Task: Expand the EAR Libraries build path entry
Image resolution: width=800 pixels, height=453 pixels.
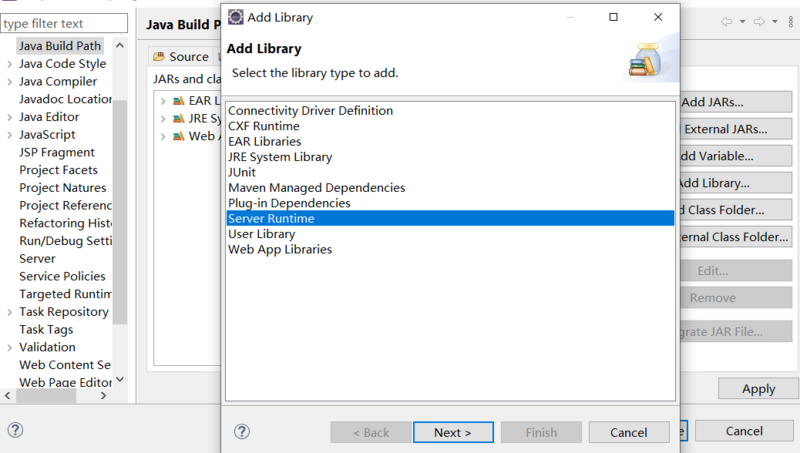Action: click(162, 101)
